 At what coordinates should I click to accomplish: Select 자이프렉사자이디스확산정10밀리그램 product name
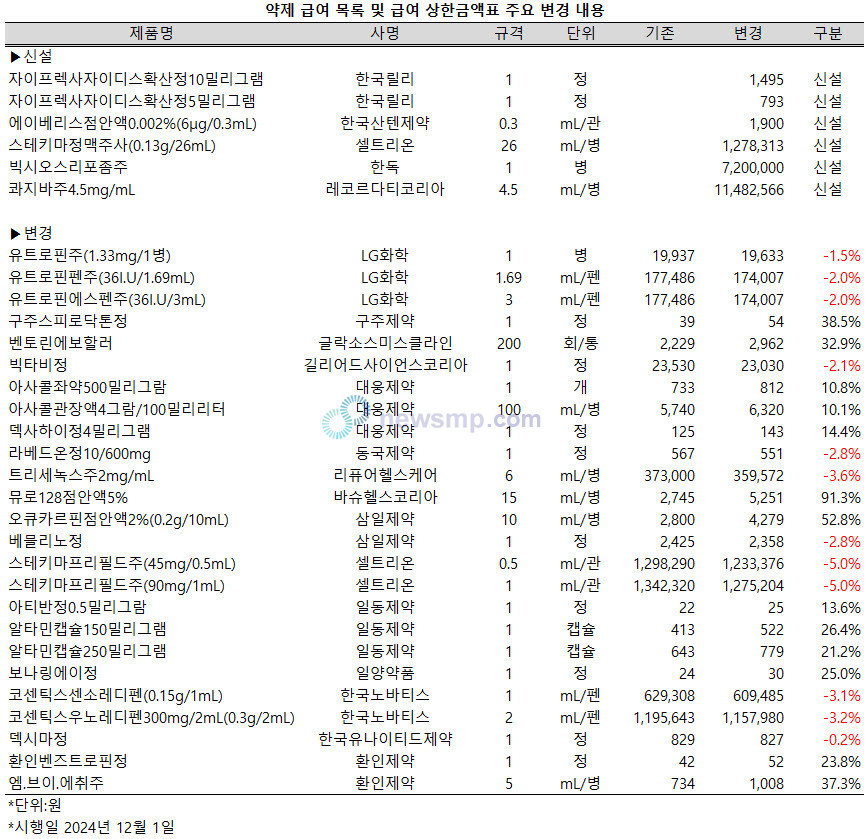[136, 79]
